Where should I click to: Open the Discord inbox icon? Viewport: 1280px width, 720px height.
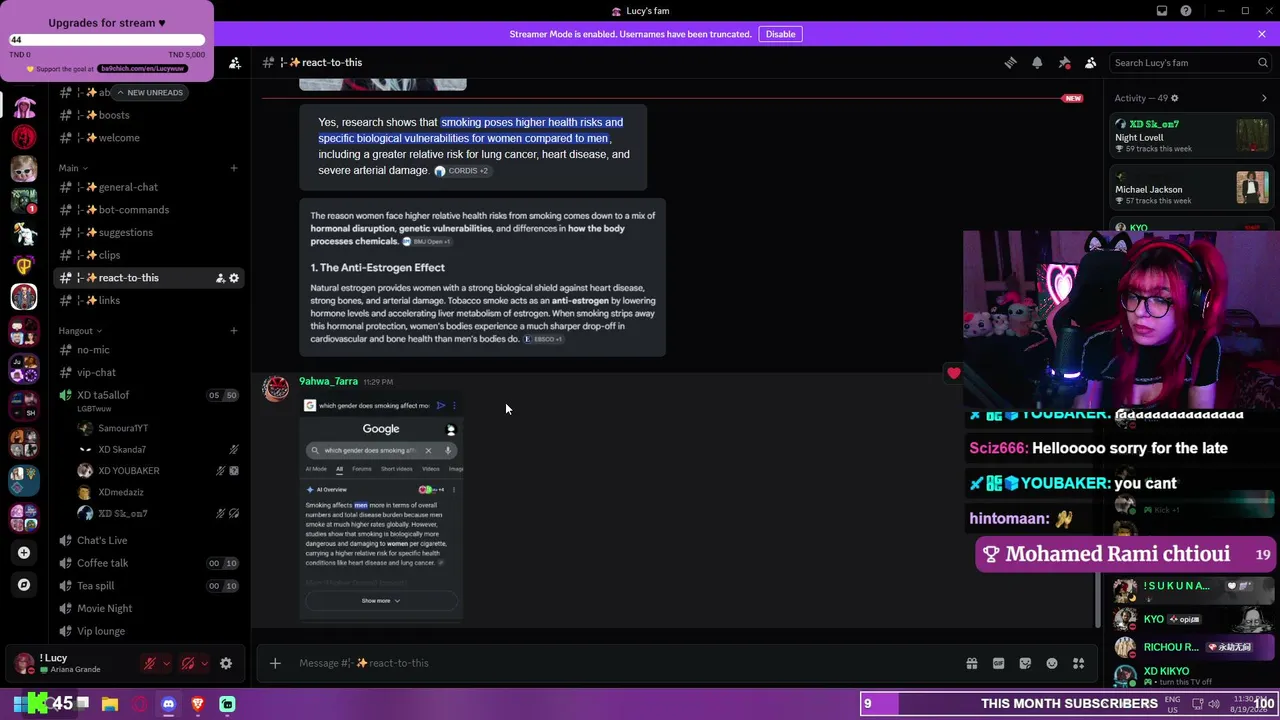1162,11
